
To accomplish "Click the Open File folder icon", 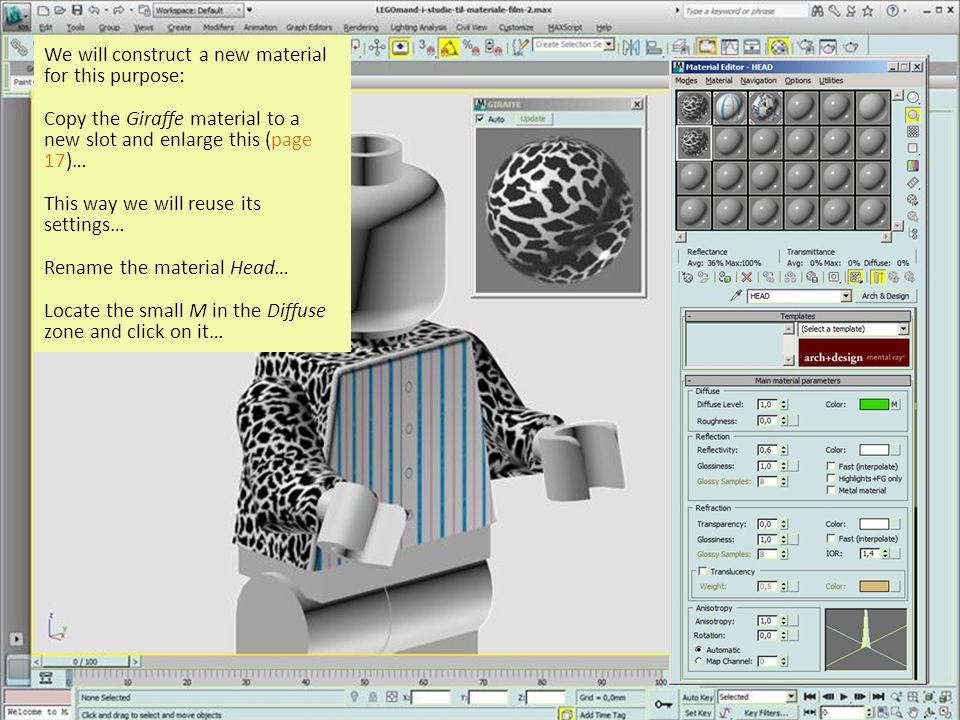I will tap(59, 10).
